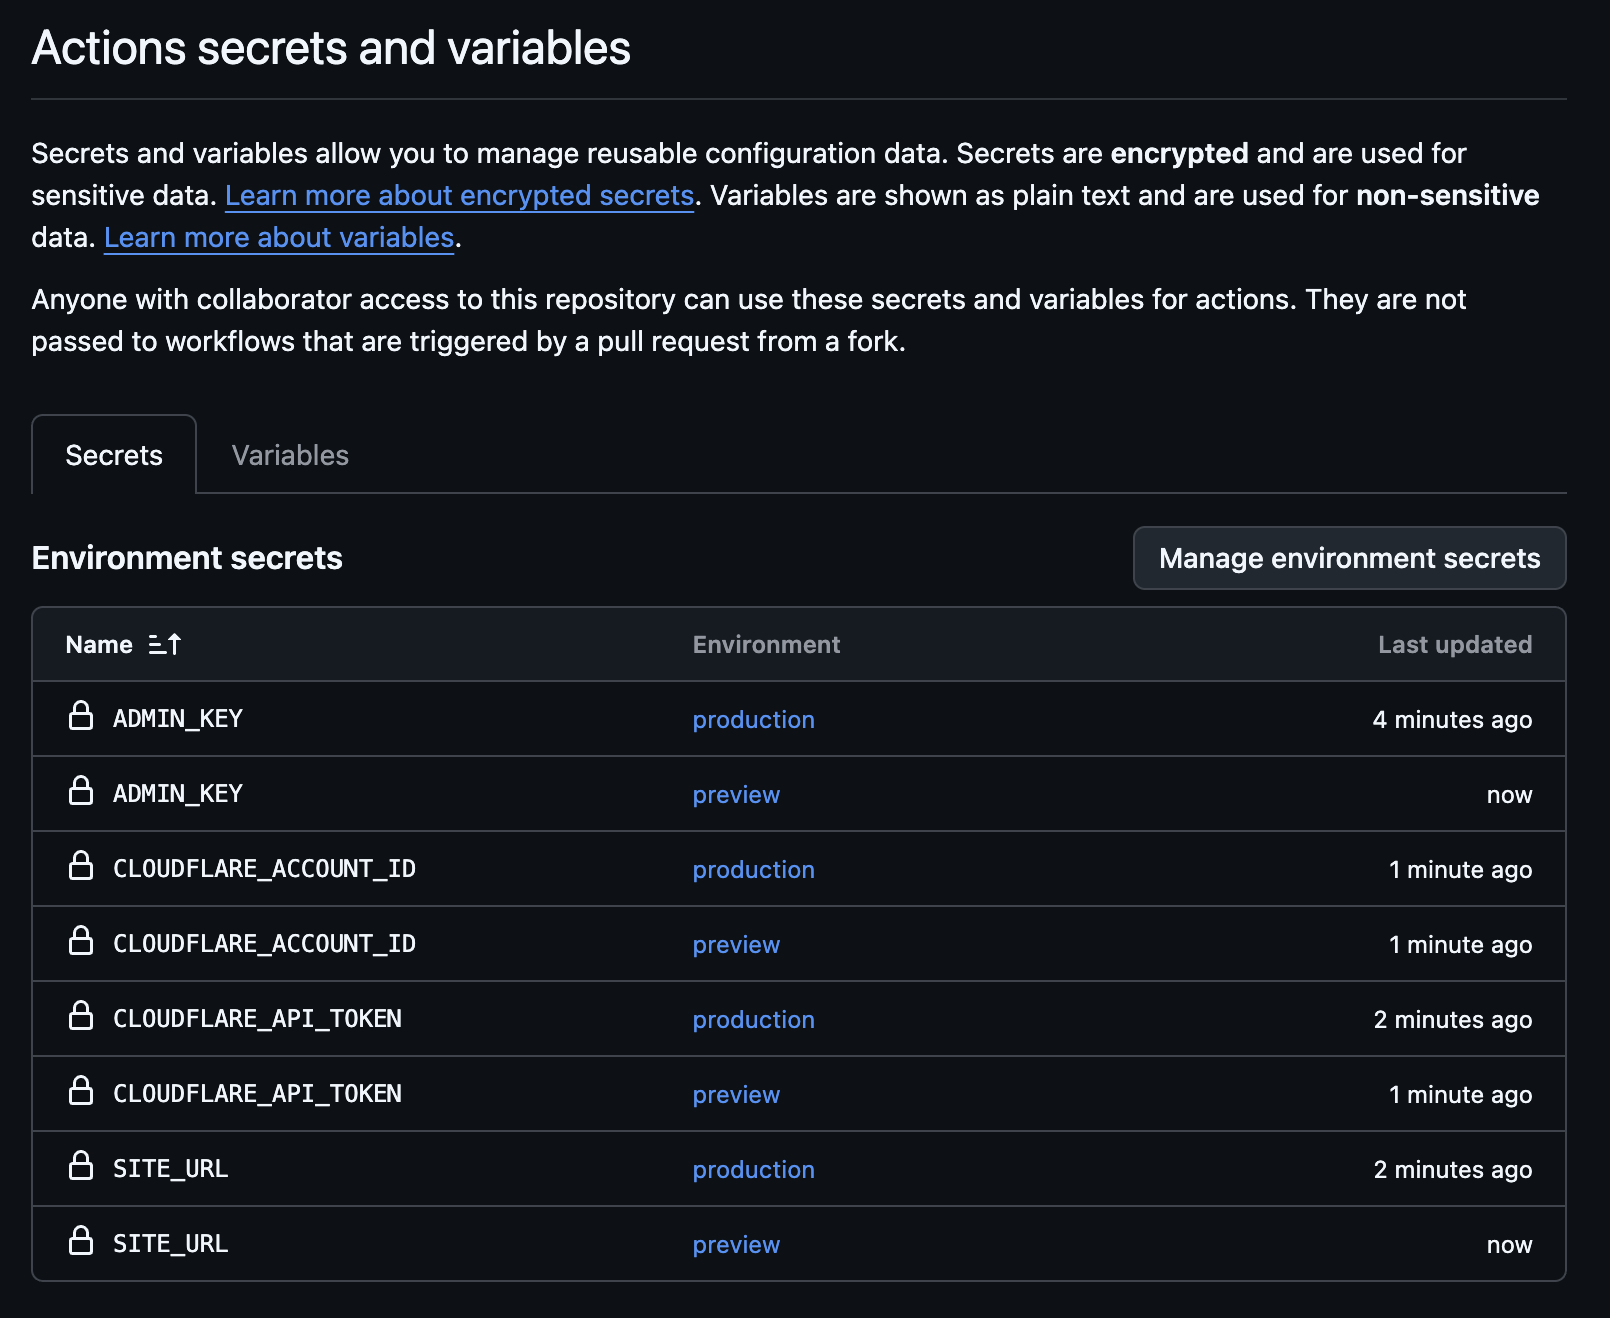Click the Name column header
1610x1318 pixels.
click(x=99, y=645)
